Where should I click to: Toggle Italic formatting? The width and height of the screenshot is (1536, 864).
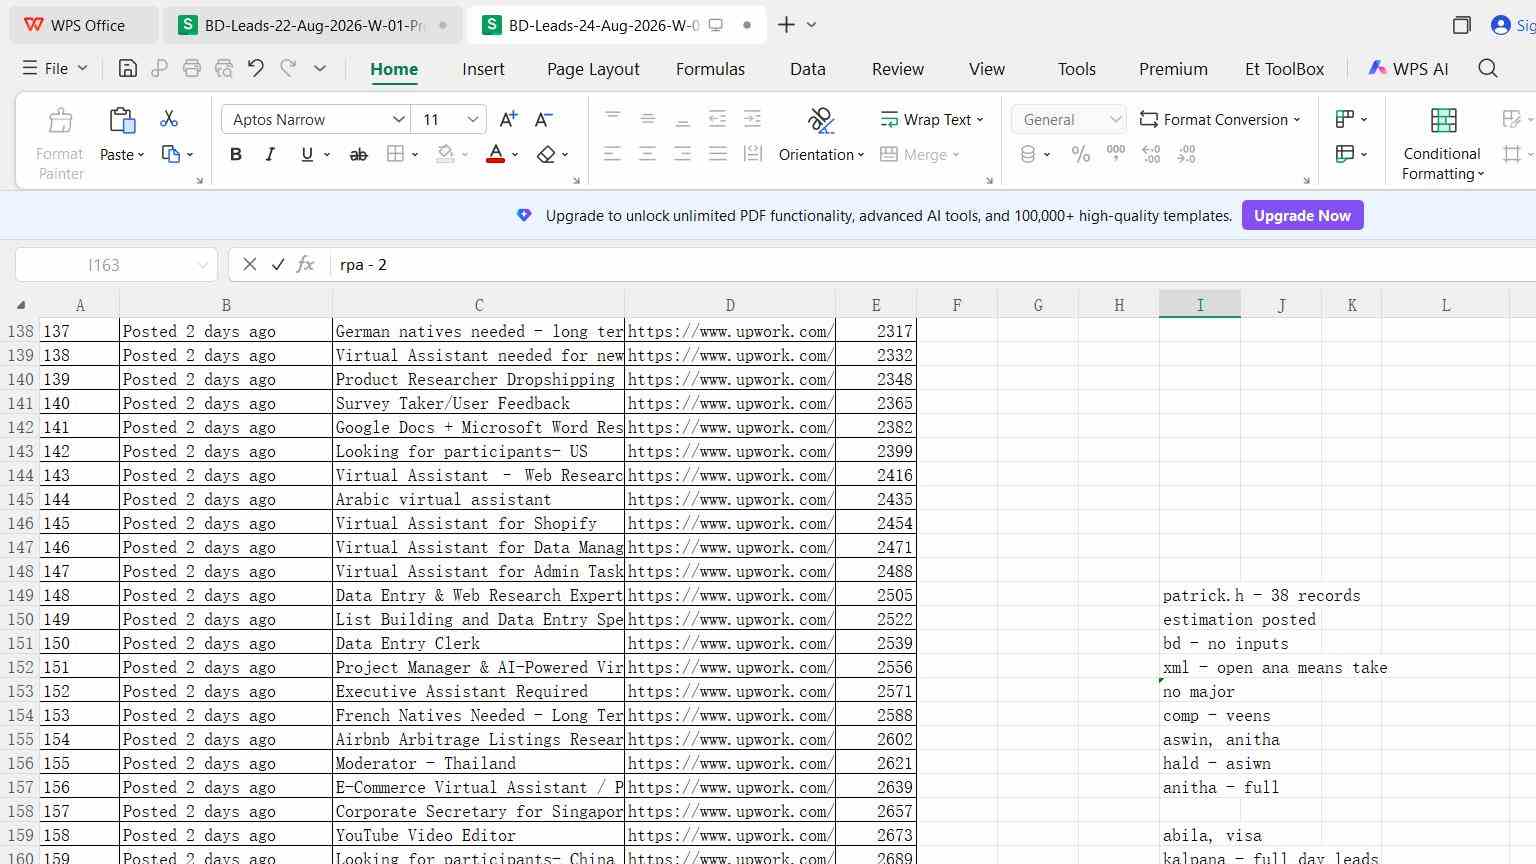[x=270, y=154]
